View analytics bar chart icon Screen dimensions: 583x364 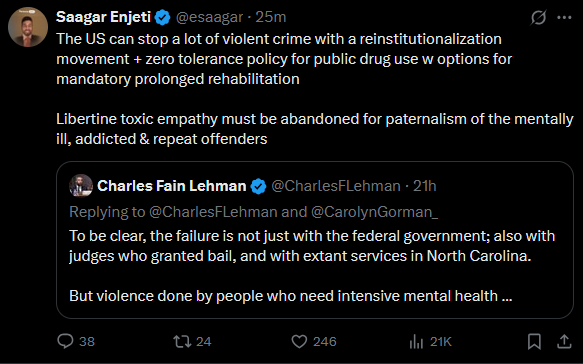click(x=416, y=341)
